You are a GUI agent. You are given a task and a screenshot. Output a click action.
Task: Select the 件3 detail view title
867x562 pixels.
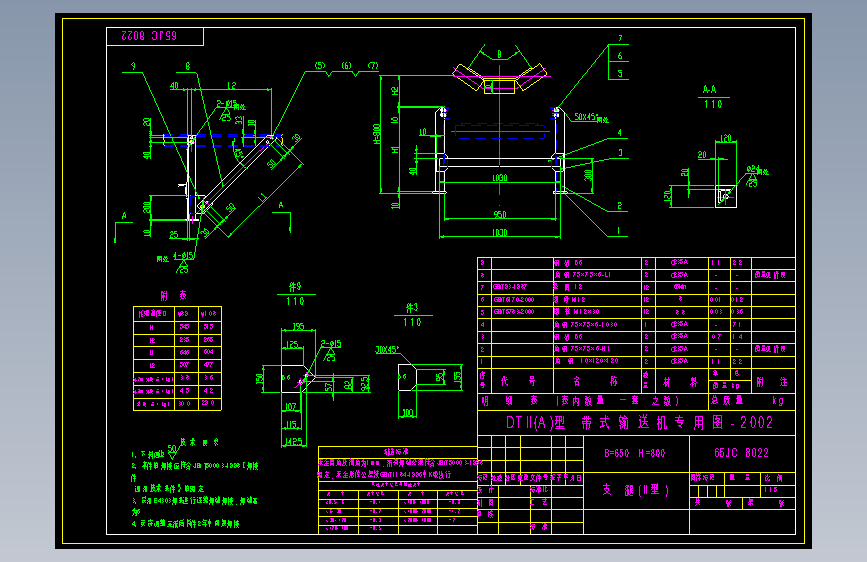(x=412, y=315)
